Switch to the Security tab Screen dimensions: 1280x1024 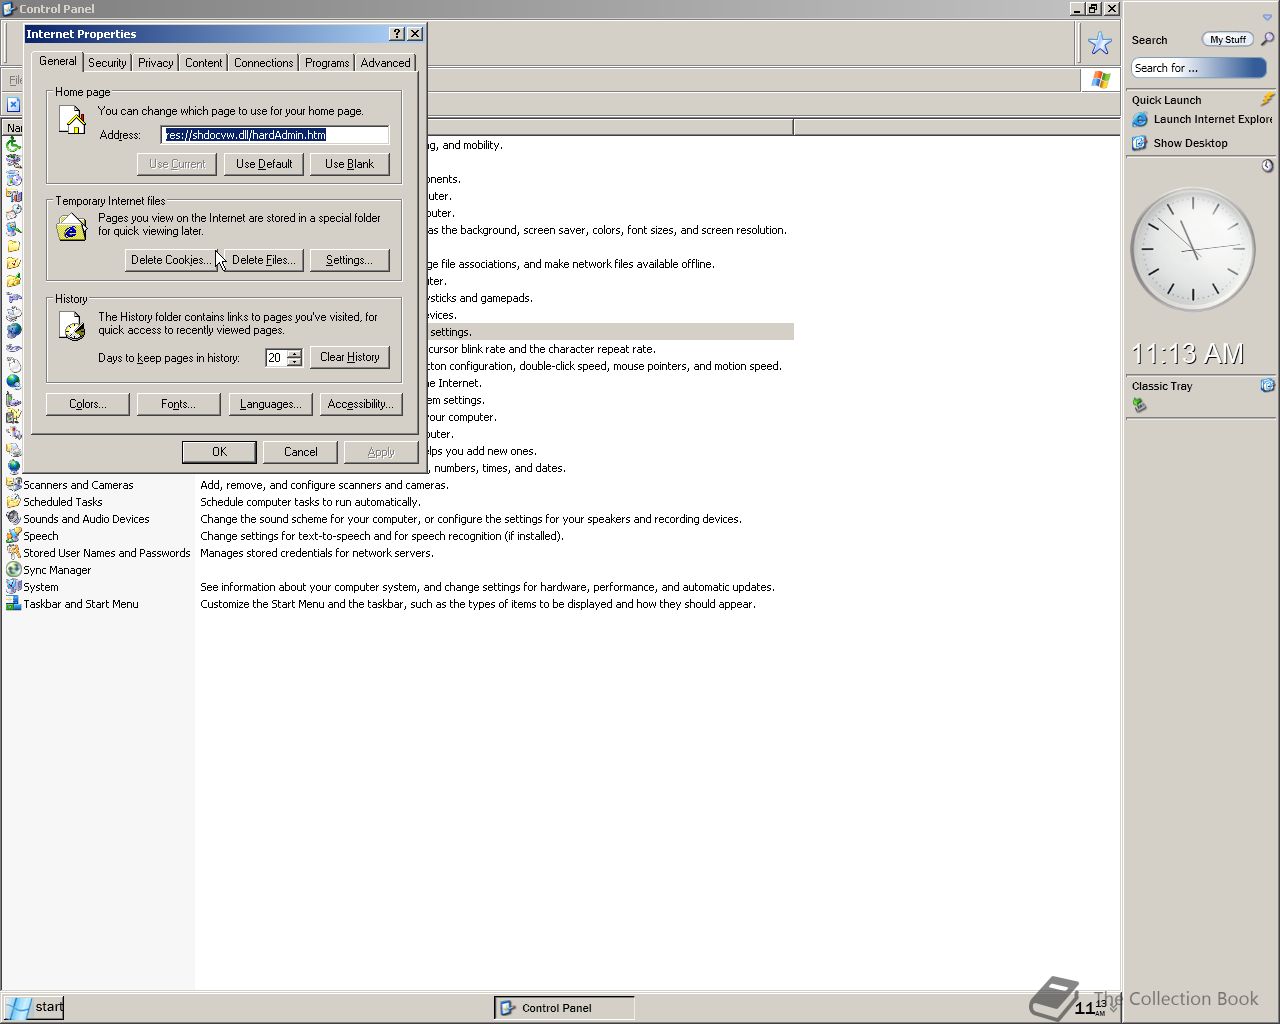pos(107,63)
